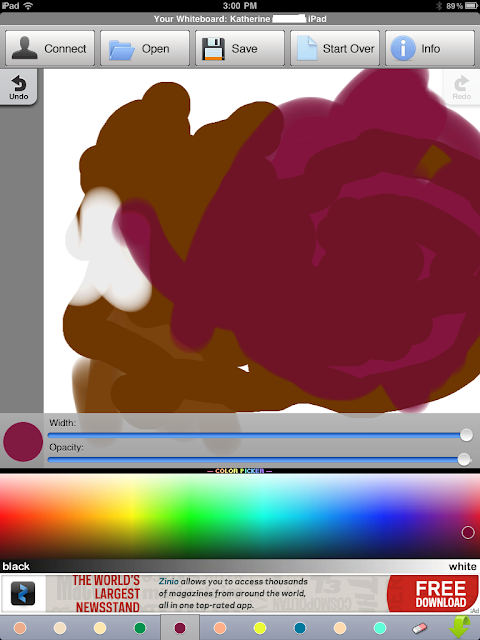The height and width of the screenshot is (640, 480).
Task: Choose the green palette swatch
Action: (x=140, y=628)
